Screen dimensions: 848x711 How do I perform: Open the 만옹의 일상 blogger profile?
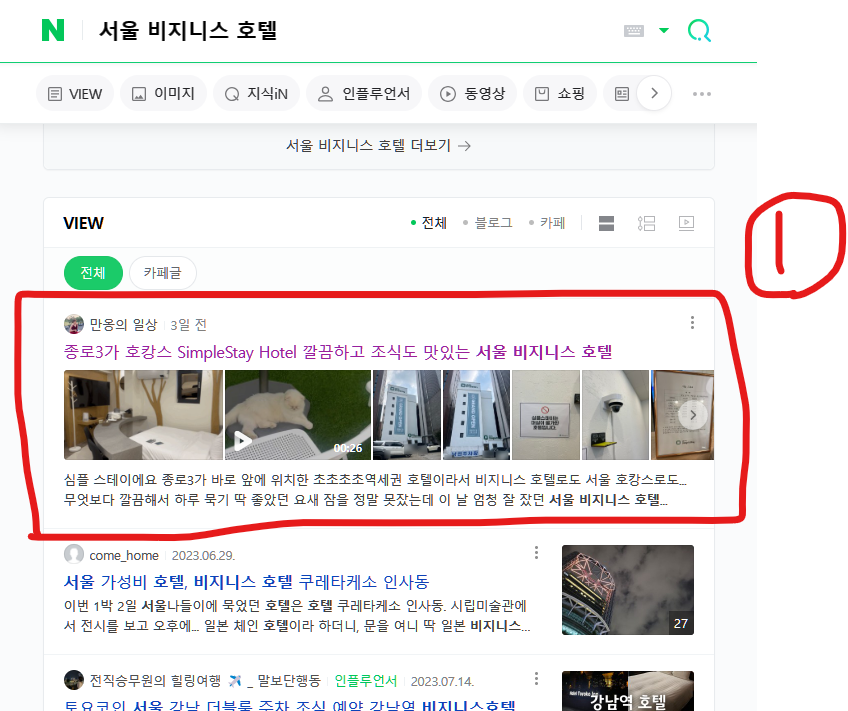(x=123, y=324)
